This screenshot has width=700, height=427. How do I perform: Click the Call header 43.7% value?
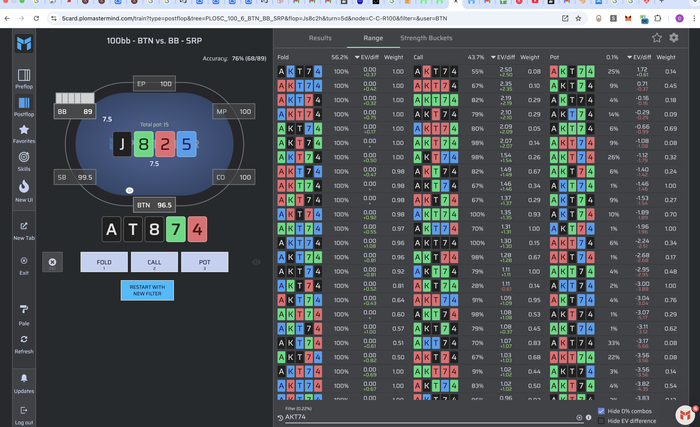[476, 57]
